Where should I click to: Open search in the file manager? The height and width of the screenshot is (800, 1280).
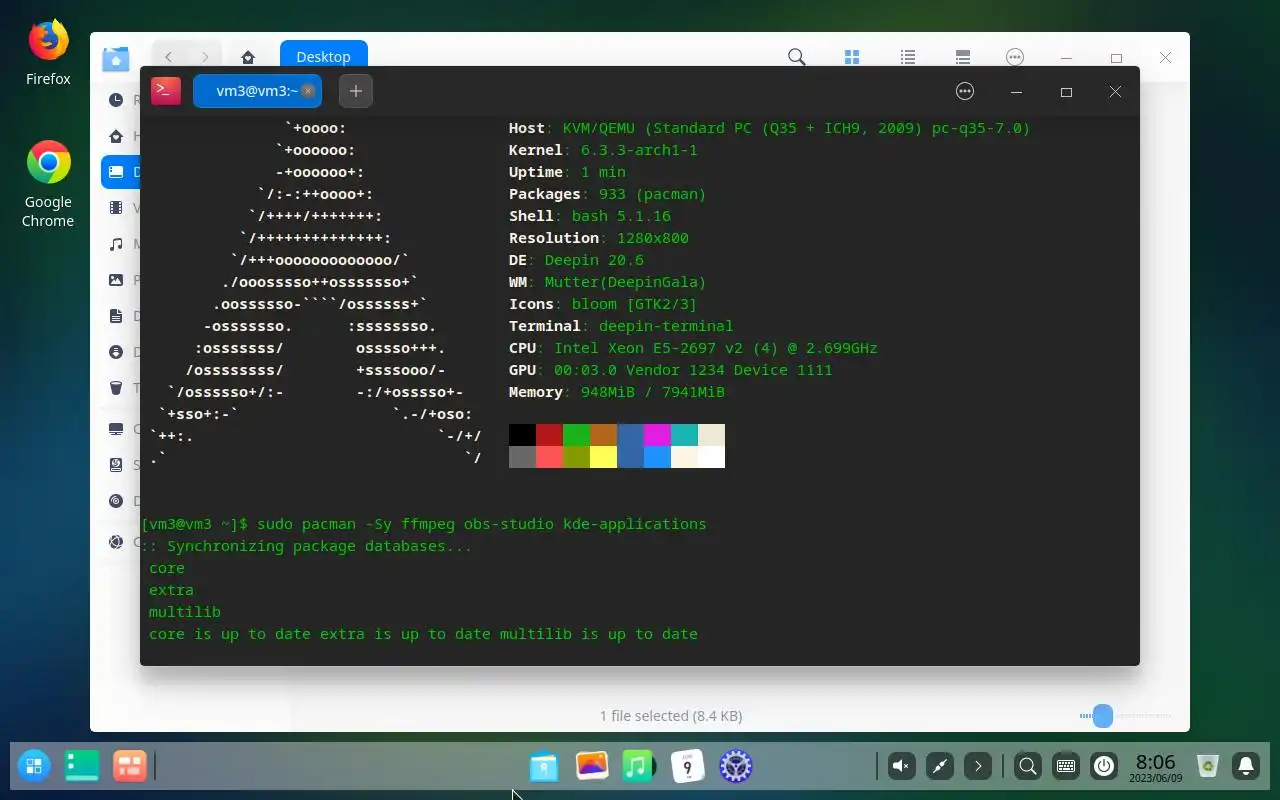(x=796, y=57)
